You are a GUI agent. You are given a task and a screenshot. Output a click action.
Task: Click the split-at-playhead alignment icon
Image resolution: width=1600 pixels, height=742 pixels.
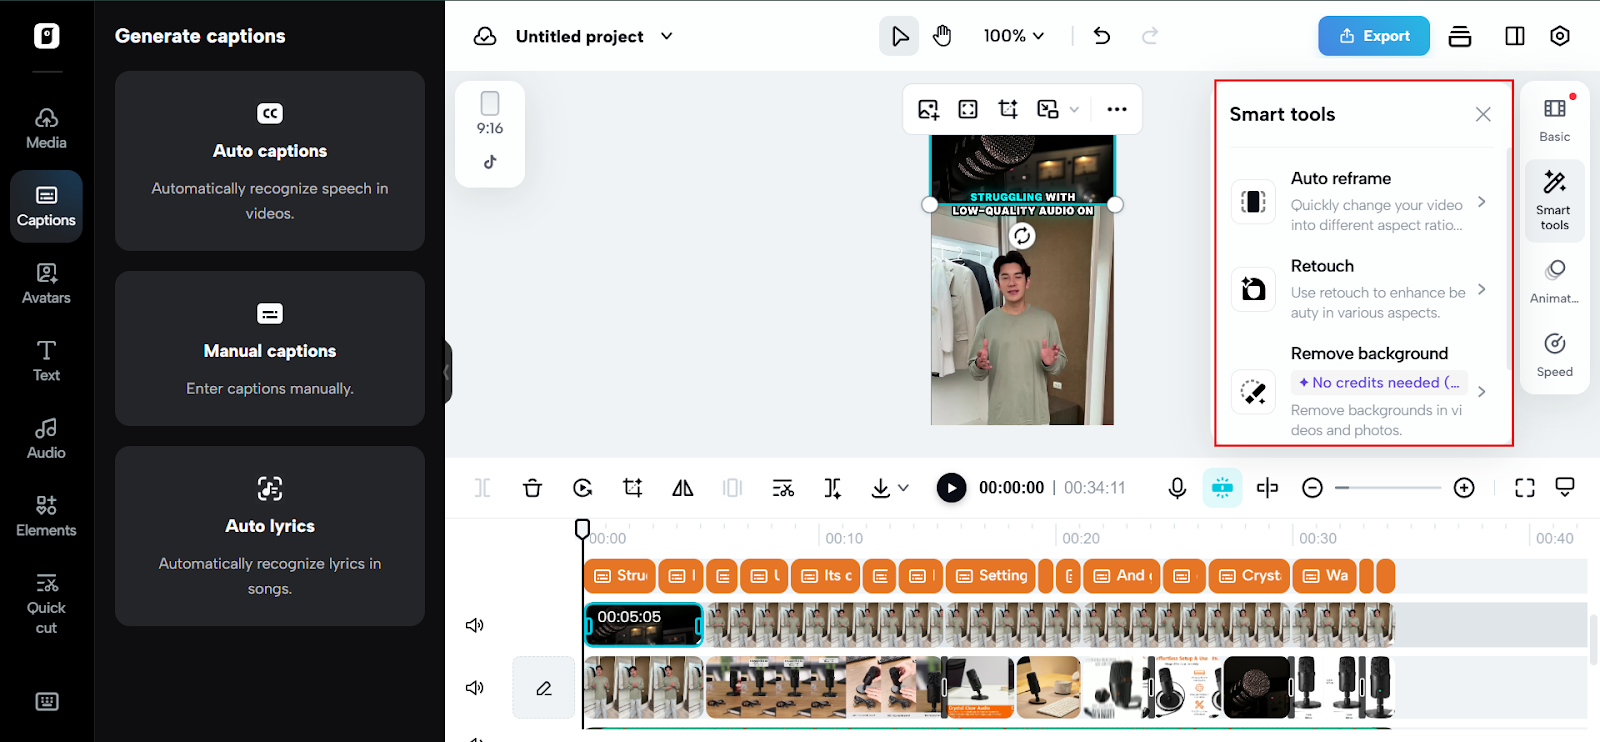coord(1267,488)
